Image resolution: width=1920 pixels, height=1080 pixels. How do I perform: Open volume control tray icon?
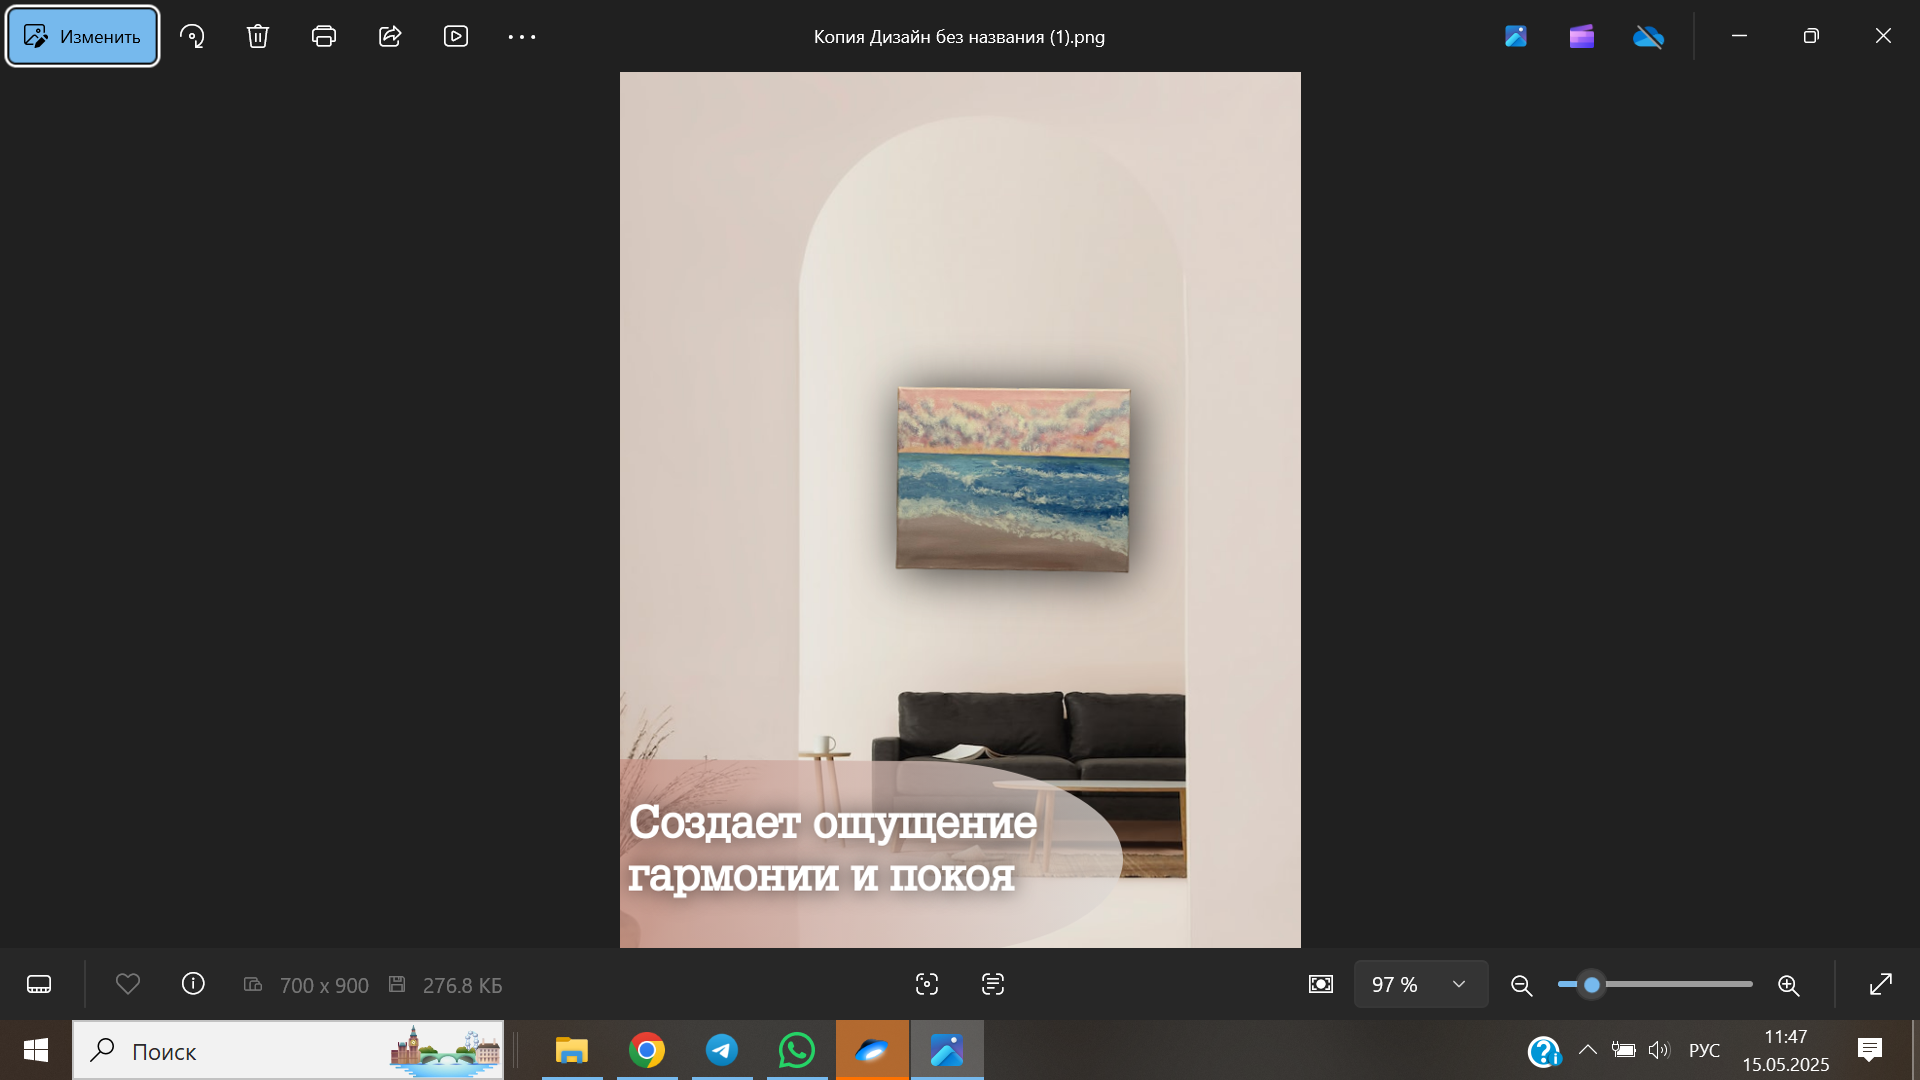click(1659, 1050)
